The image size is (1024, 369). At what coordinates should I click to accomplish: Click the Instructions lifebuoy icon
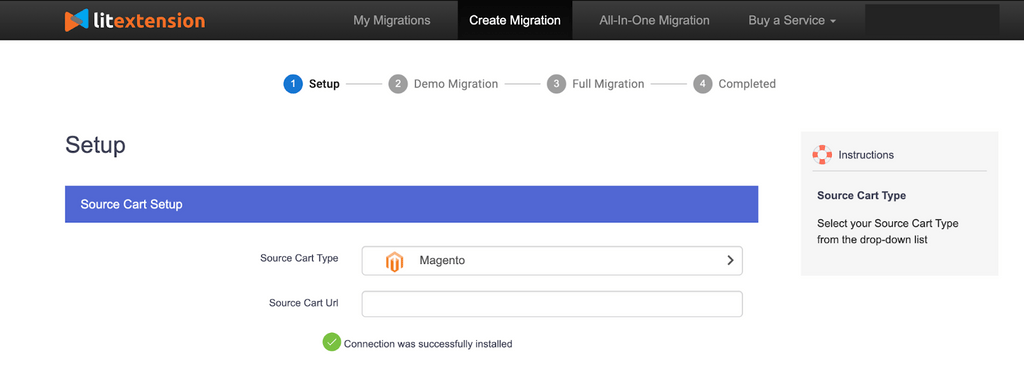(822, 155)
